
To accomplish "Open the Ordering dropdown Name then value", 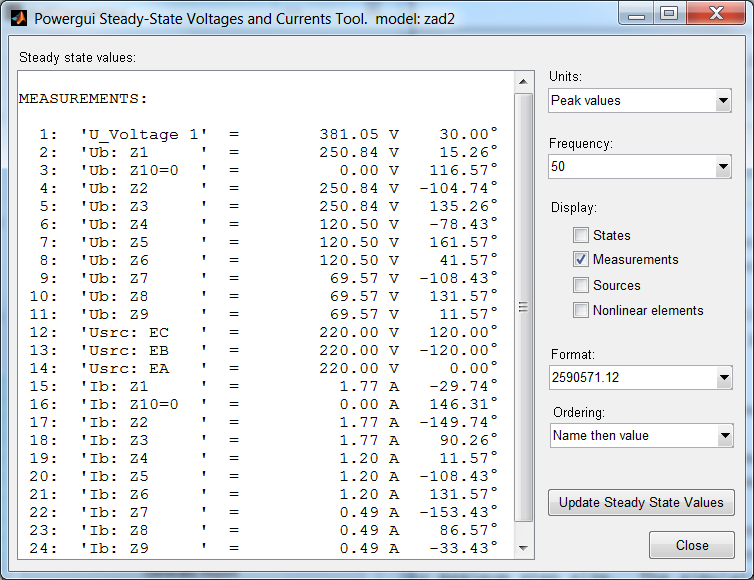I will tap(641, 436).
